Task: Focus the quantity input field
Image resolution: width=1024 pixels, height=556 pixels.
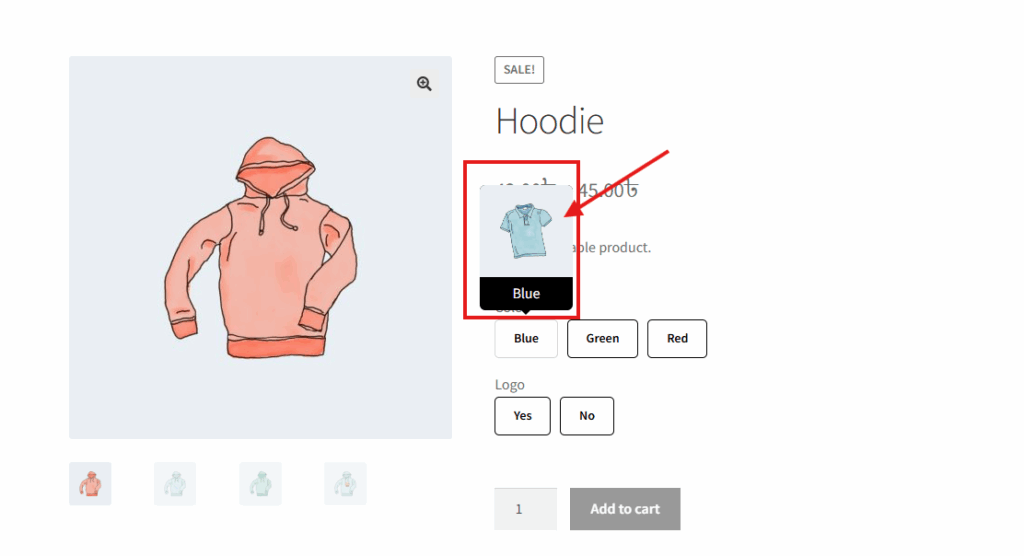Action: pyautogui.click(x=526, y=509)
